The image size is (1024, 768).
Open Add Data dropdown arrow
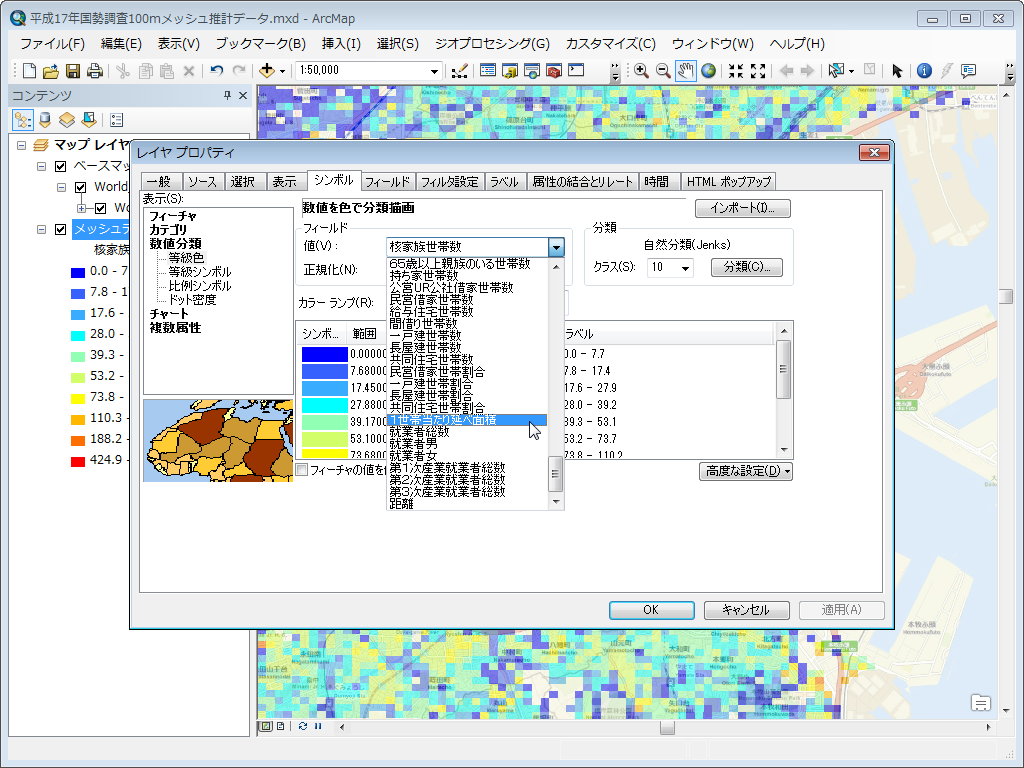(282, 71)
